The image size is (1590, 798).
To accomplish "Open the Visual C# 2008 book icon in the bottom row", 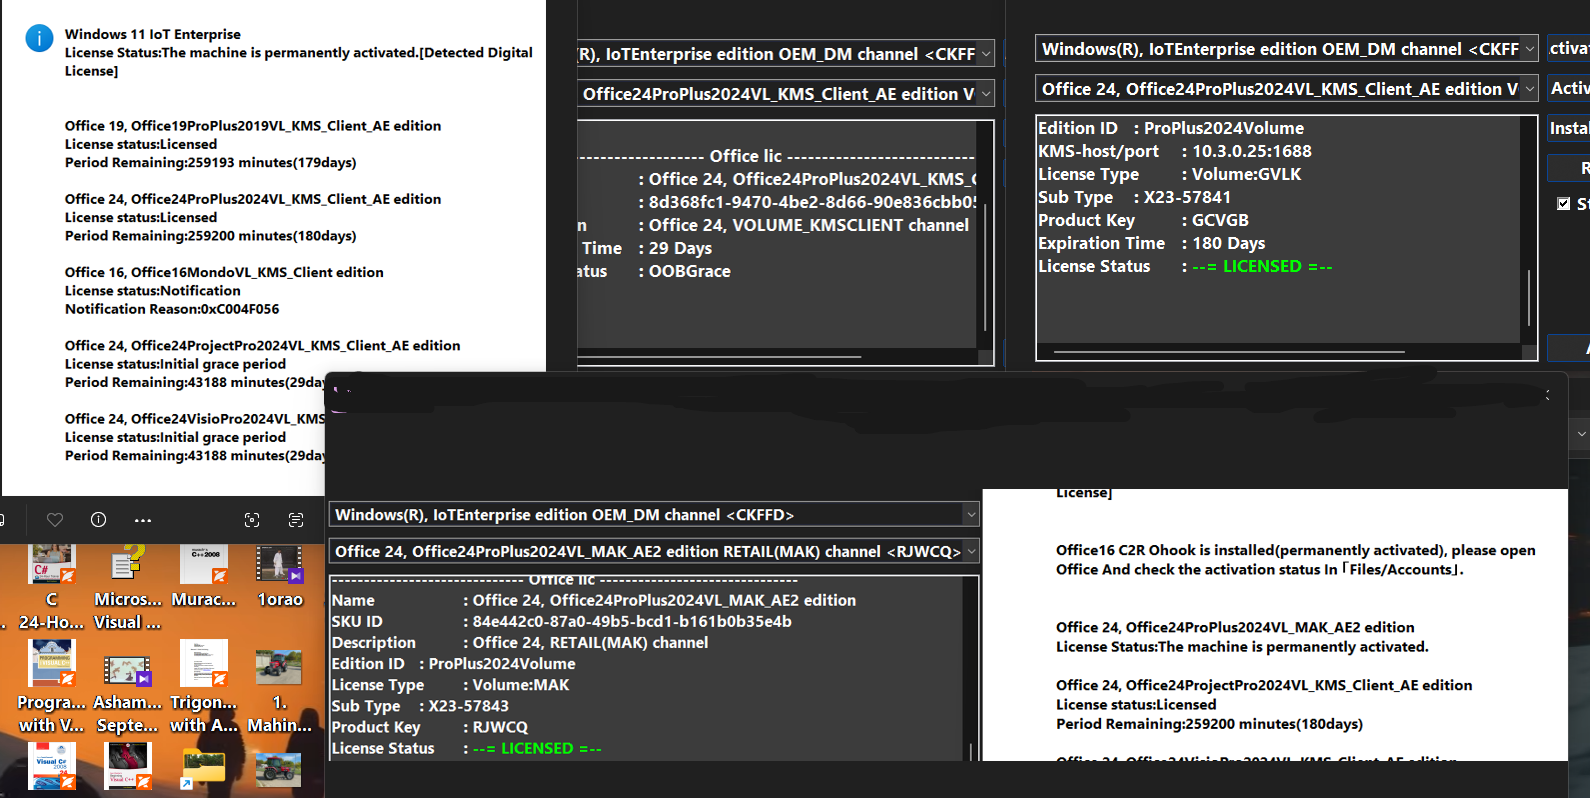I will [51, 766].
